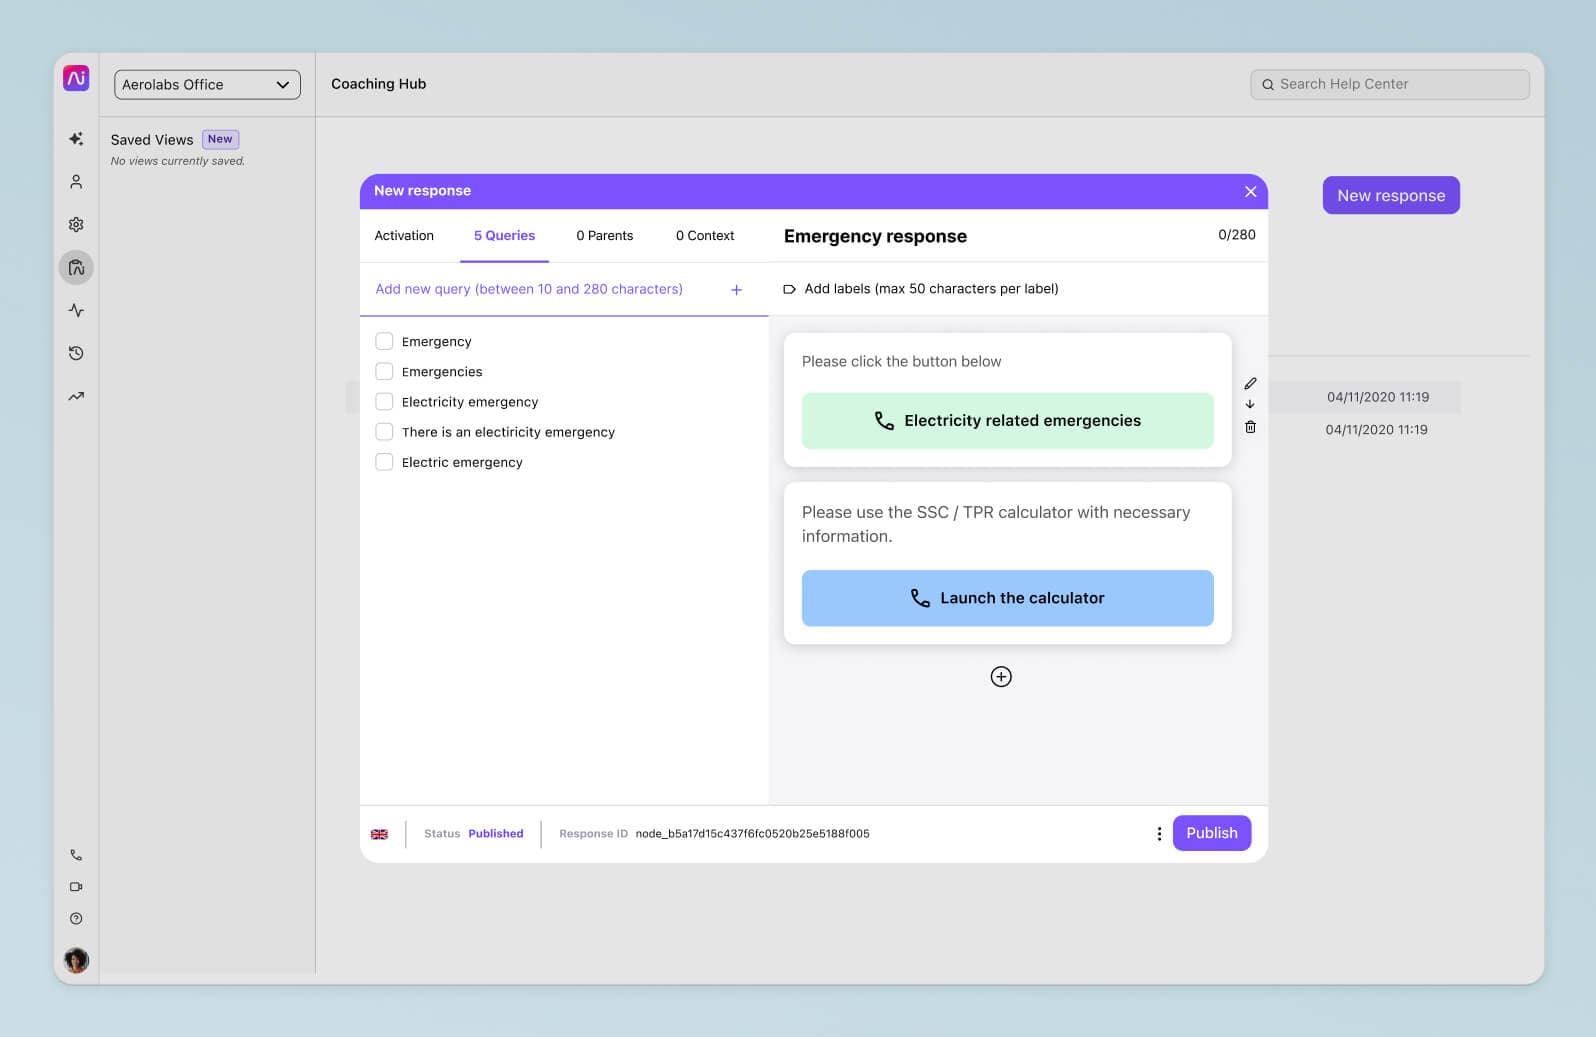Click the Coaching Hub page title

(x=379, y=84)
